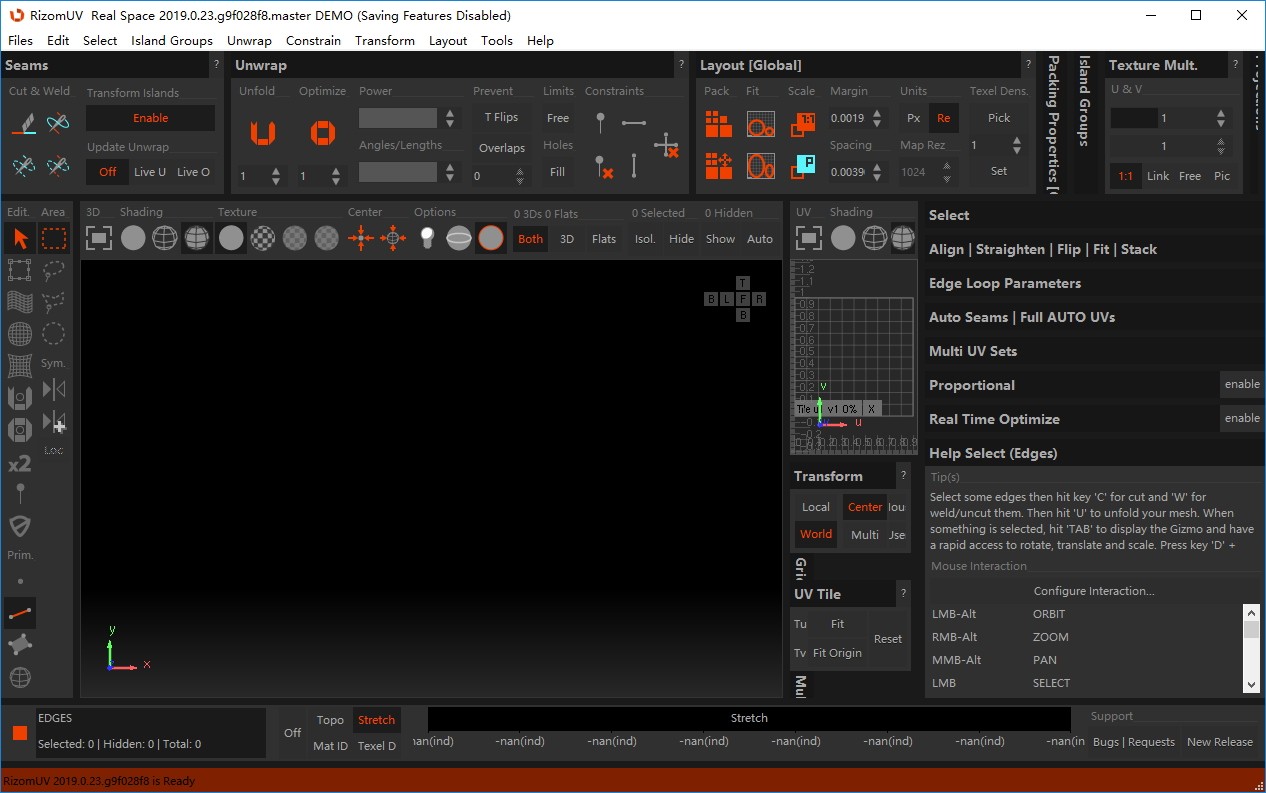Enable Real Time Optimize
The height and width of the screenshot is (793, 1266).
tap(1242, 418)
